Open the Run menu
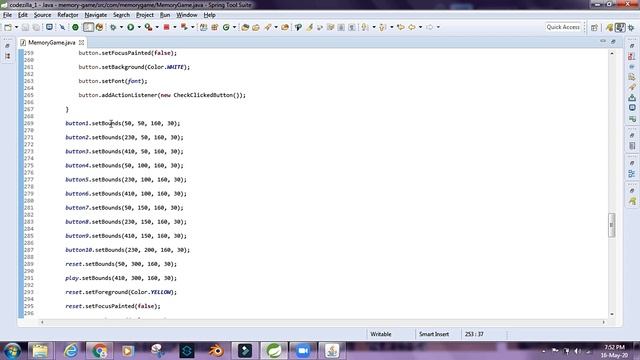The width and height of the screenshot is (640, 360). pos(165,15)
